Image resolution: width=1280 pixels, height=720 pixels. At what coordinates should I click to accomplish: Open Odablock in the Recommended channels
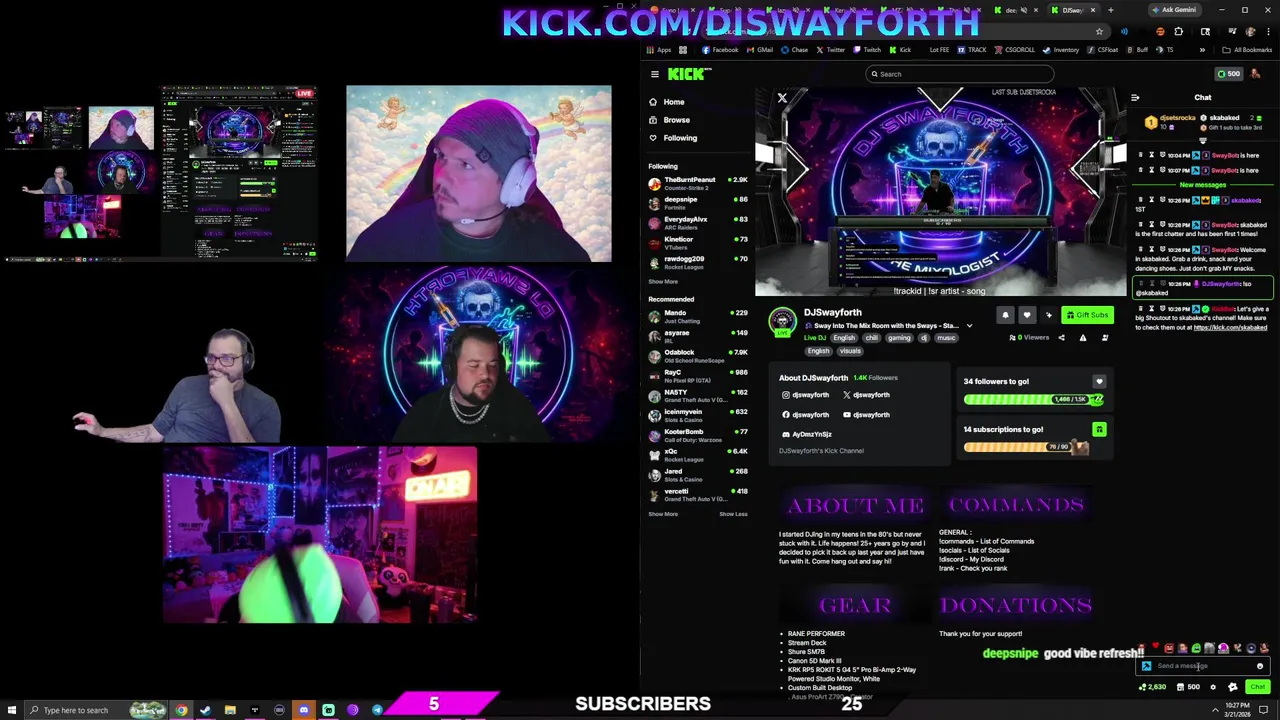[x=698, y=356]
